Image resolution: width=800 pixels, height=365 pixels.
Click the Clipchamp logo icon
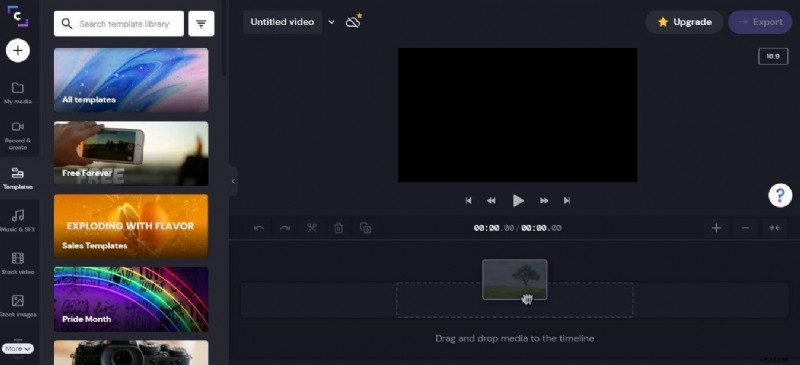[18, 16]
